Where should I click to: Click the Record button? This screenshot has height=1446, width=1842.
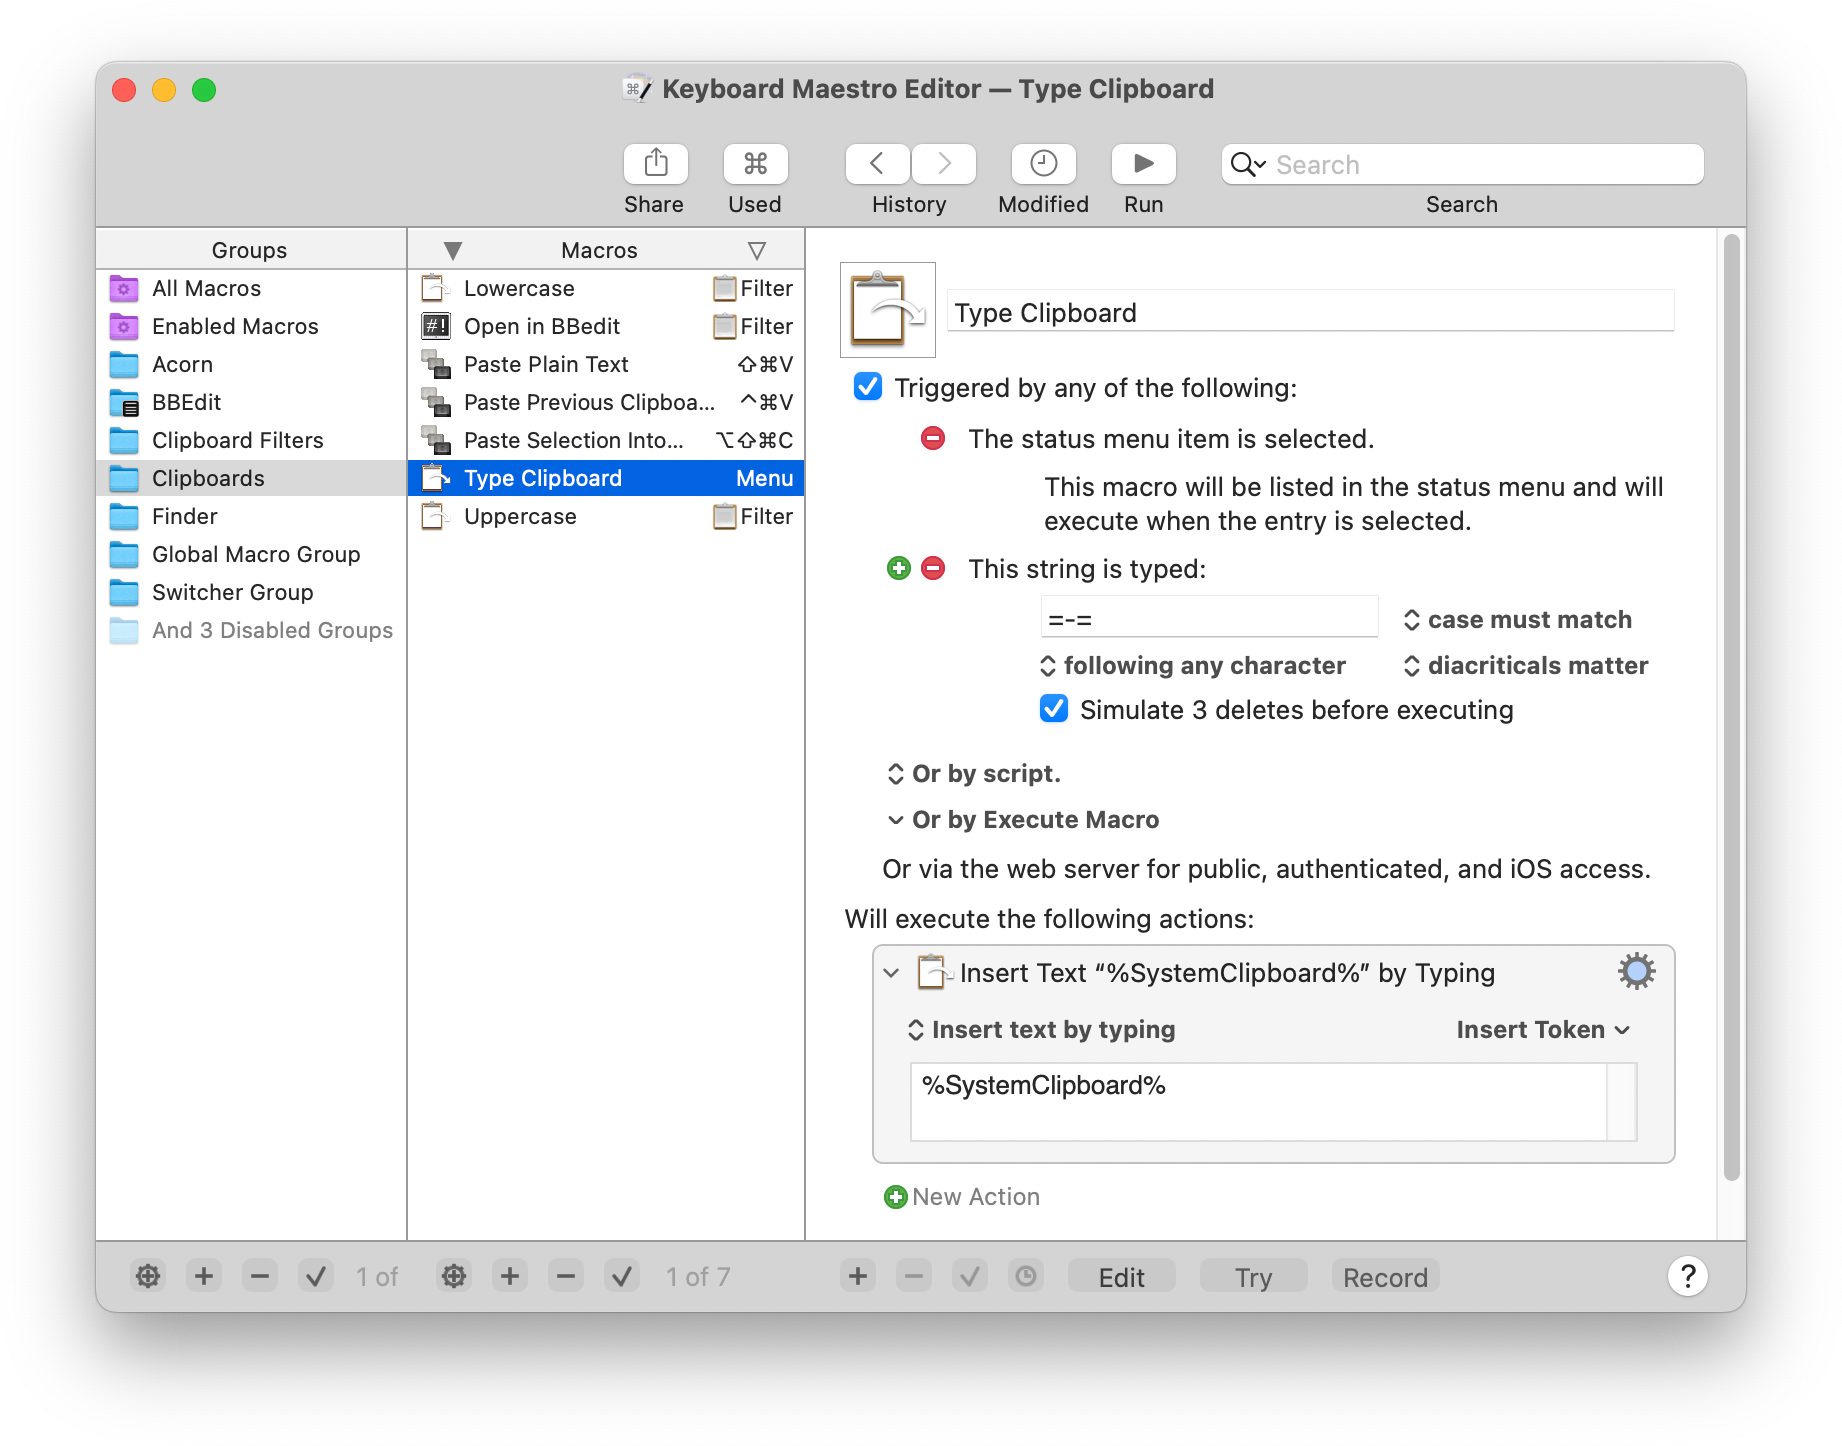(x=1386, y=1277)
